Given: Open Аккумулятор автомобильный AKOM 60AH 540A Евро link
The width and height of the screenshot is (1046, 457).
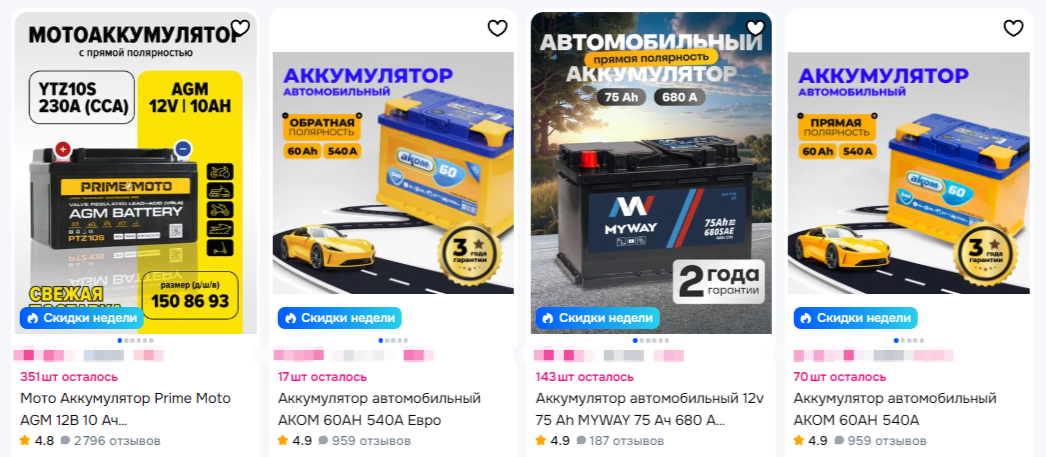Looking at the screenshot, I should pyautogui.click(x=380, y=410).
